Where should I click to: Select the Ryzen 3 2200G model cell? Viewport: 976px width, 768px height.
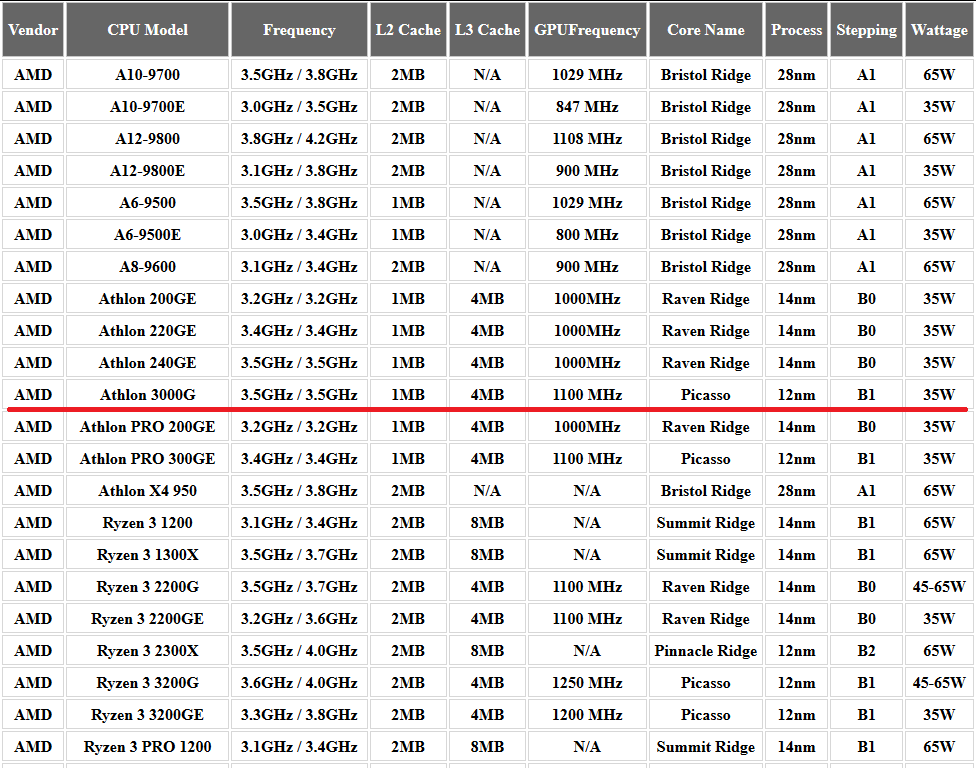148,587
